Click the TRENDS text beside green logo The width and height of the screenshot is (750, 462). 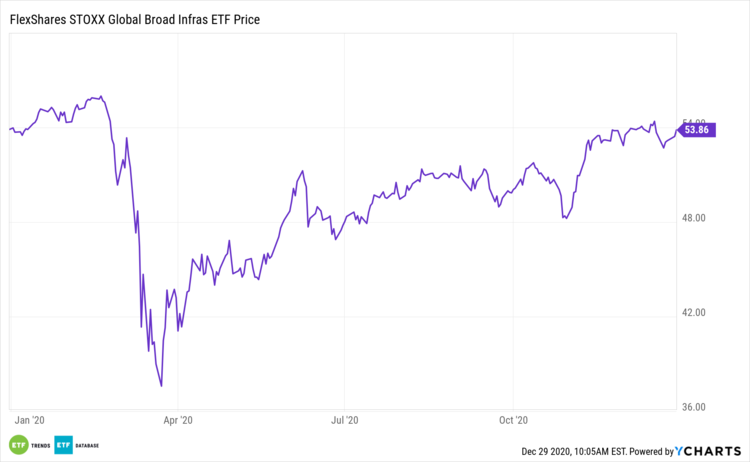pyautogui.click(x=38, y=445)
